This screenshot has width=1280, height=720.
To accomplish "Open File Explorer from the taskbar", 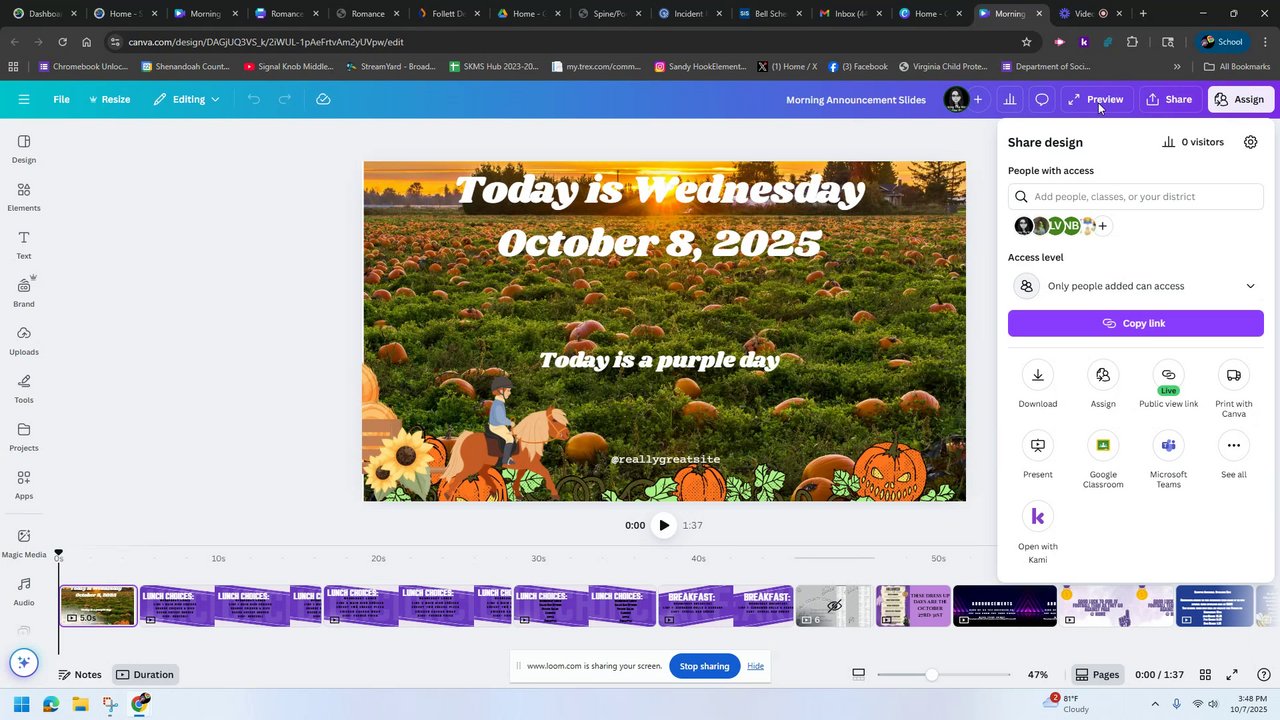I will [x=80, y=704].
